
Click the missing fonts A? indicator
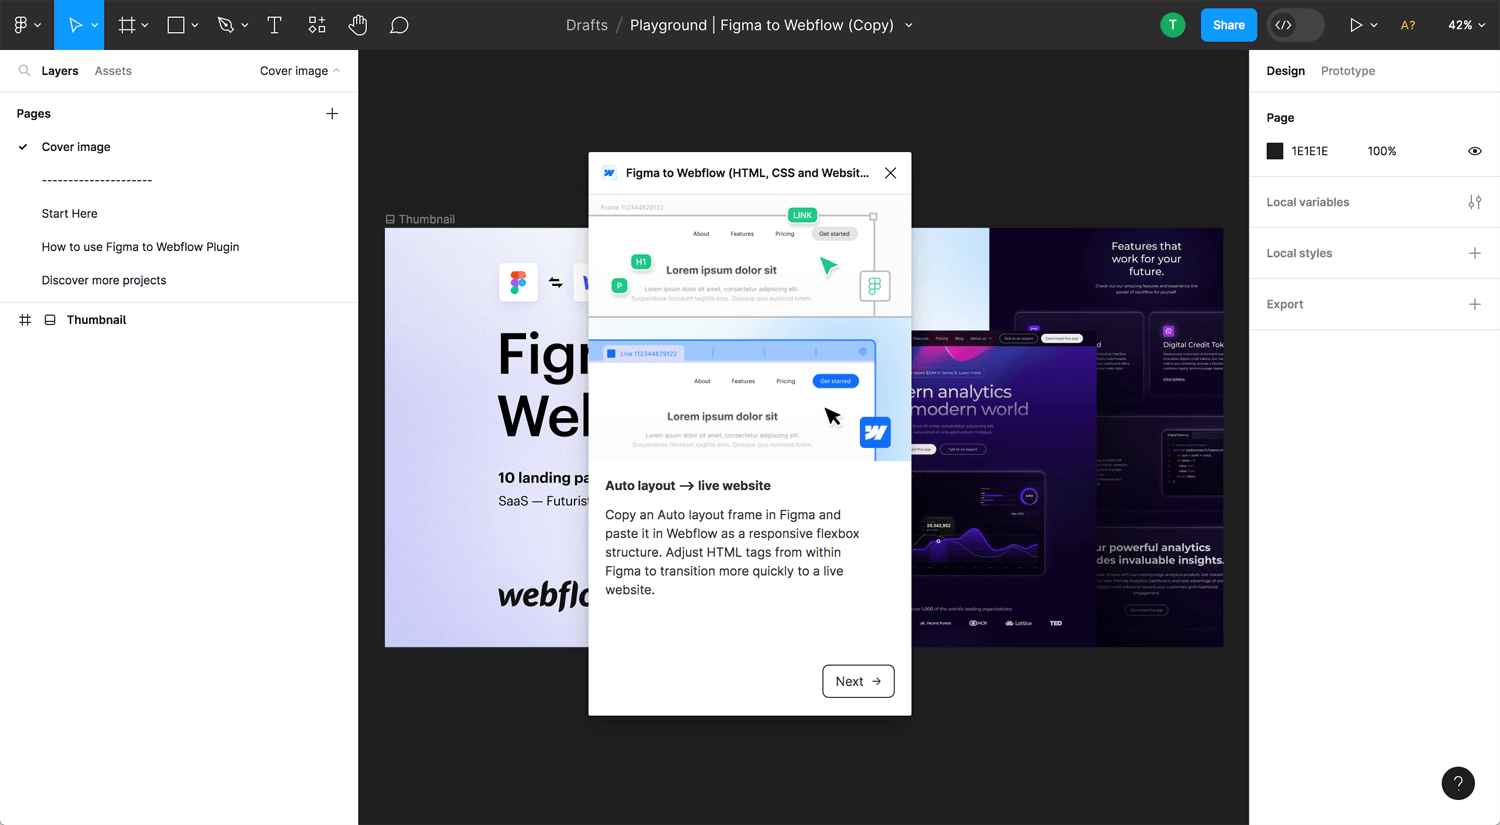(x=1408, y=25)
